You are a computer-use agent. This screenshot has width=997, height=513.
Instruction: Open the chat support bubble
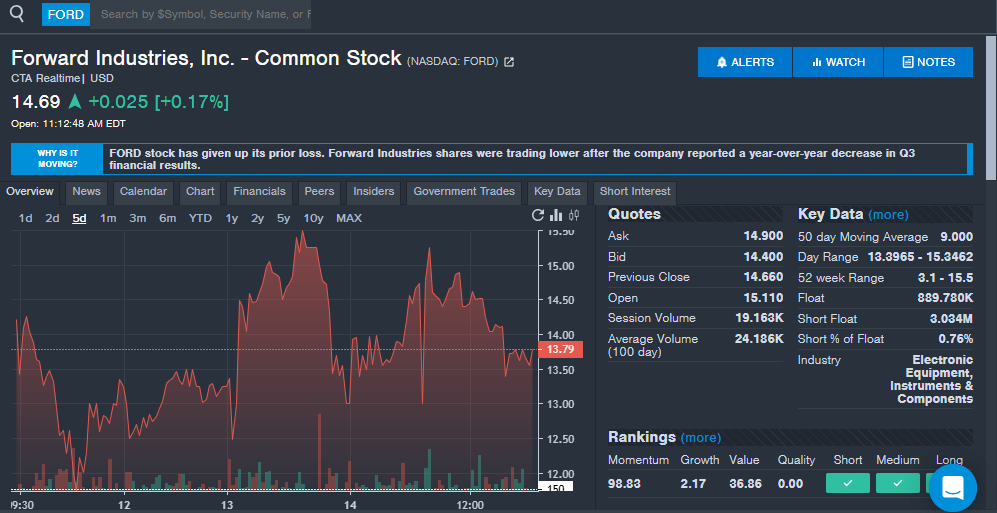pos(952,488)
